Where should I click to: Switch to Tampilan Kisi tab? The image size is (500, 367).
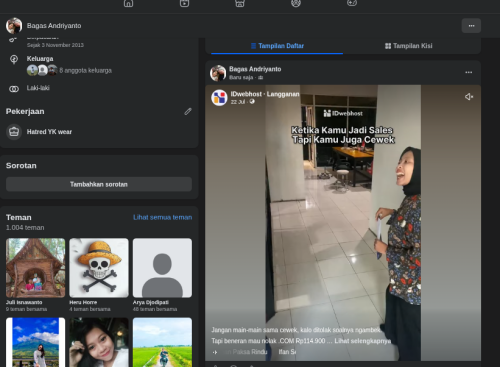(x=409, y=46)
